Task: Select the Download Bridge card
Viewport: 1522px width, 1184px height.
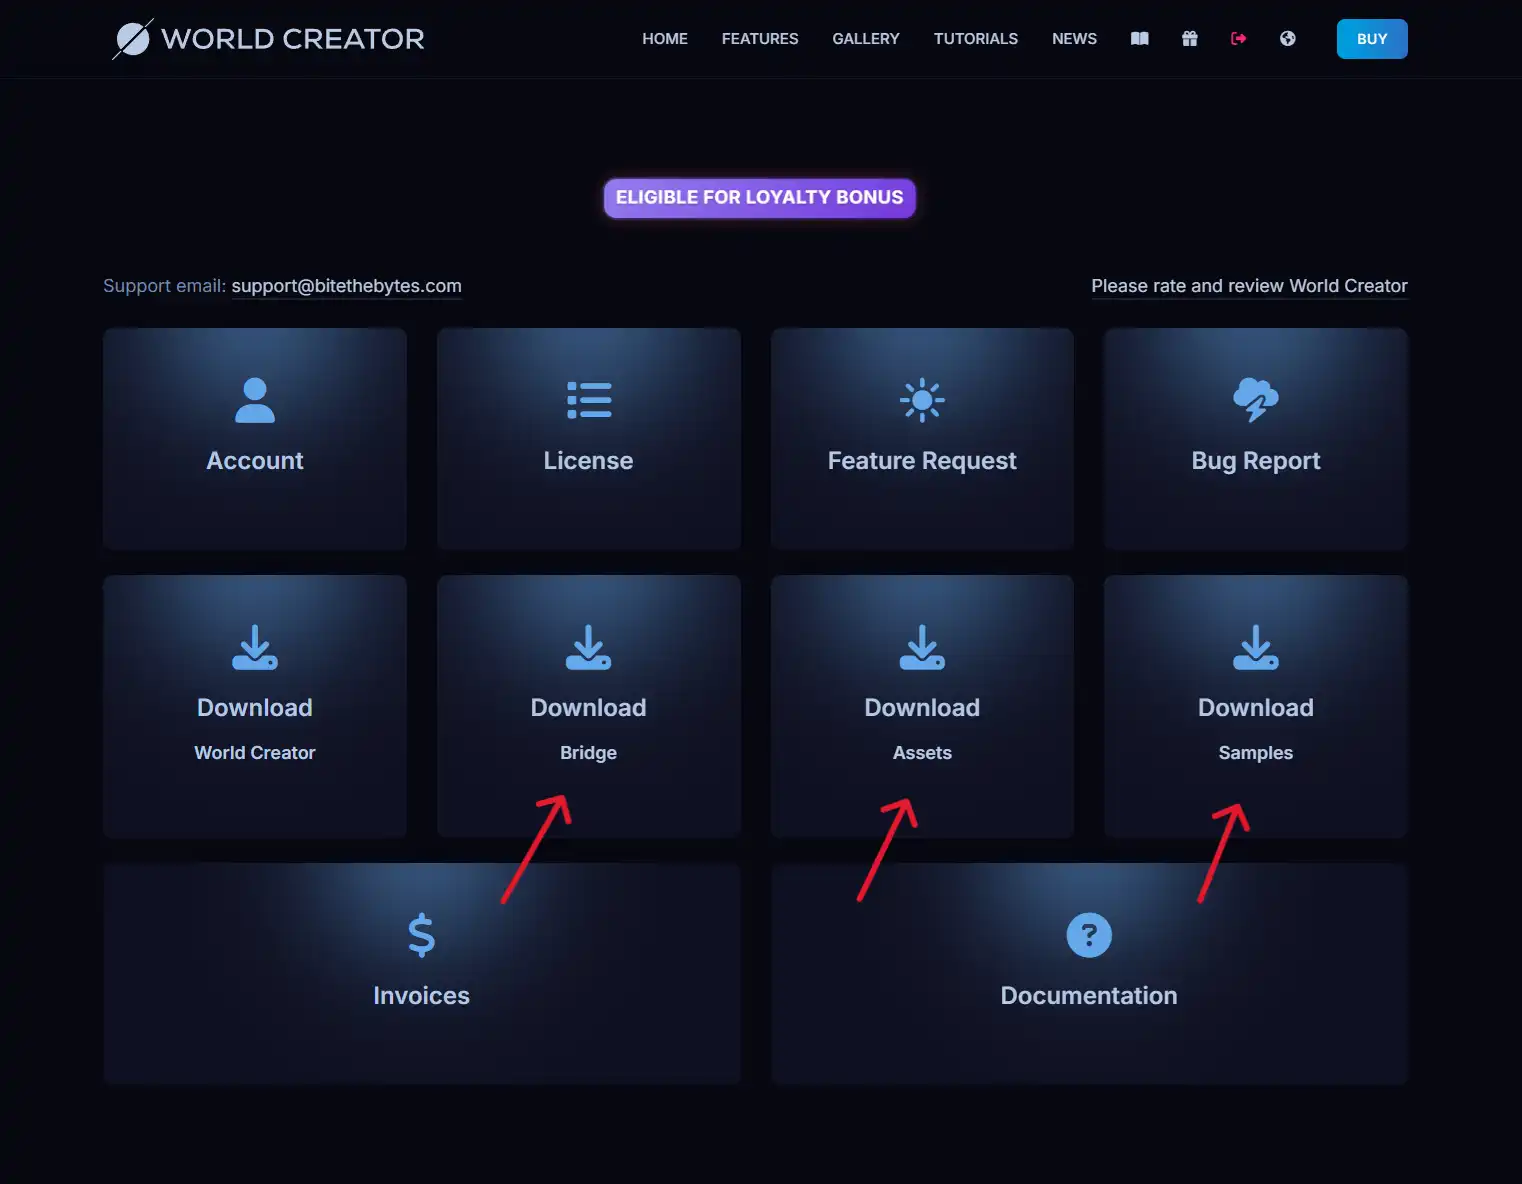Action: click(588, 705)
